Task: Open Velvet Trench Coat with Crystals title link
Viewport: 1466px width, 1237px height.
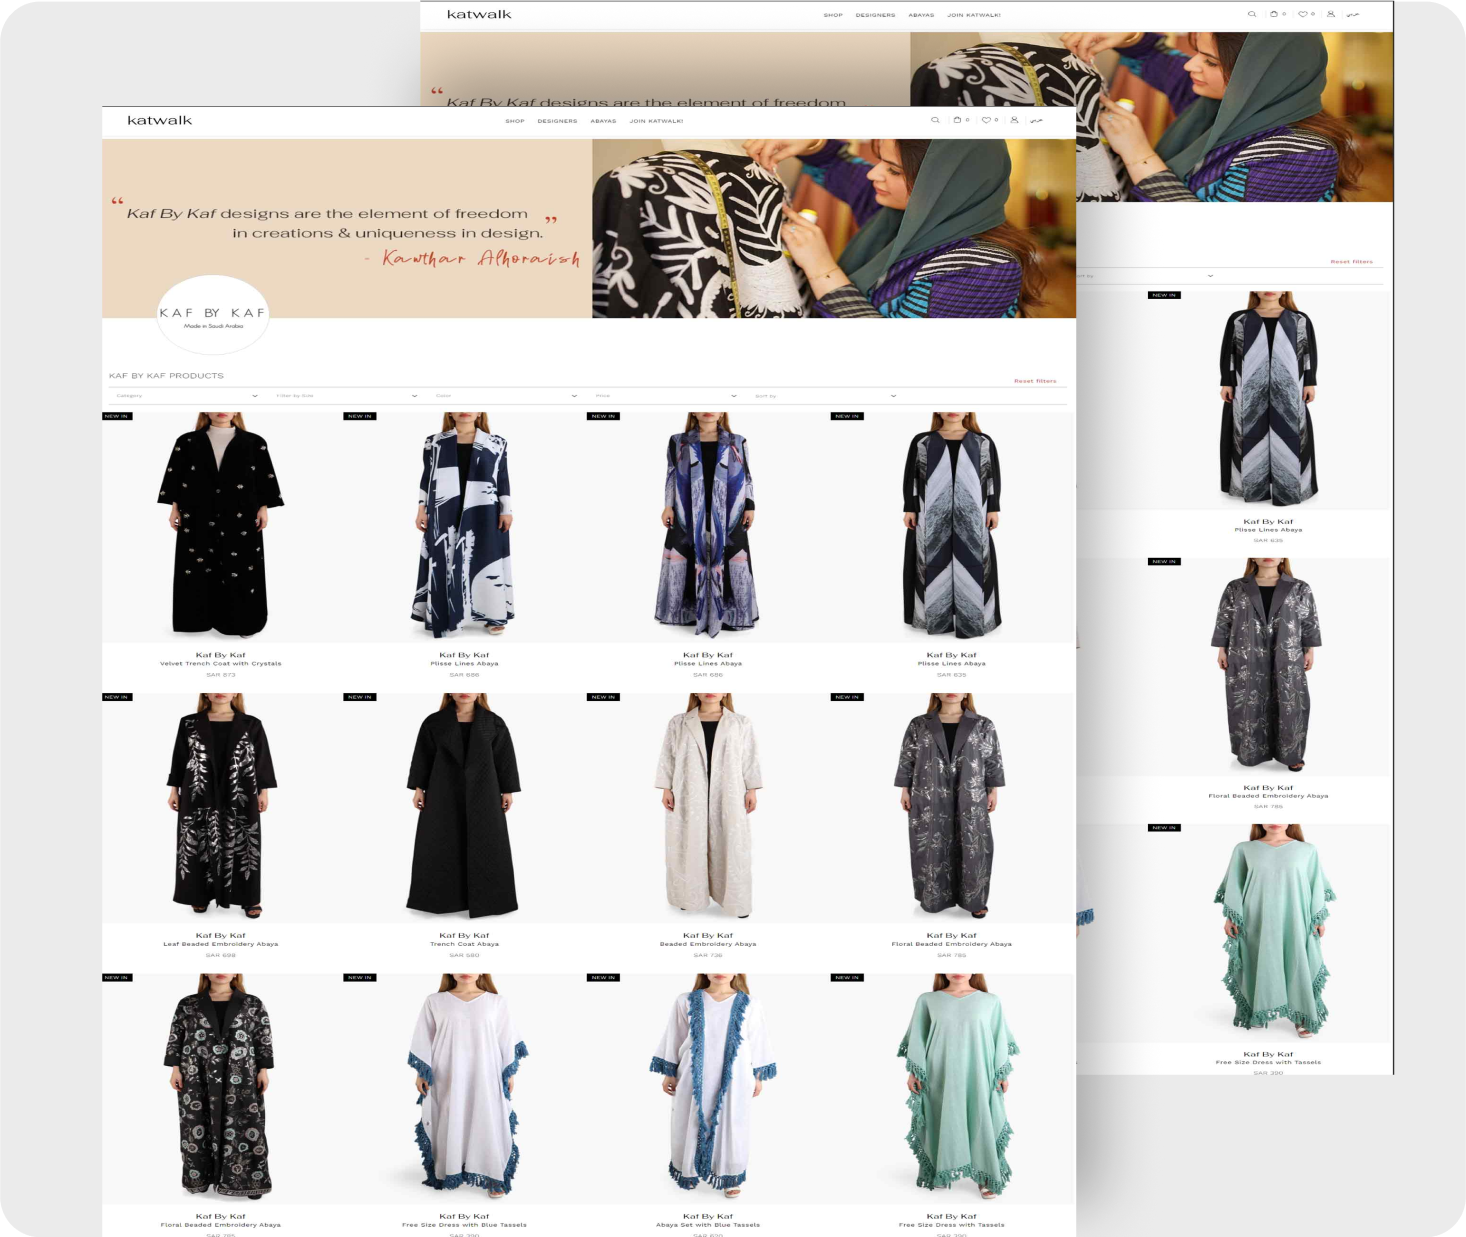Action: pyautogui.click(x=221, y=663)
